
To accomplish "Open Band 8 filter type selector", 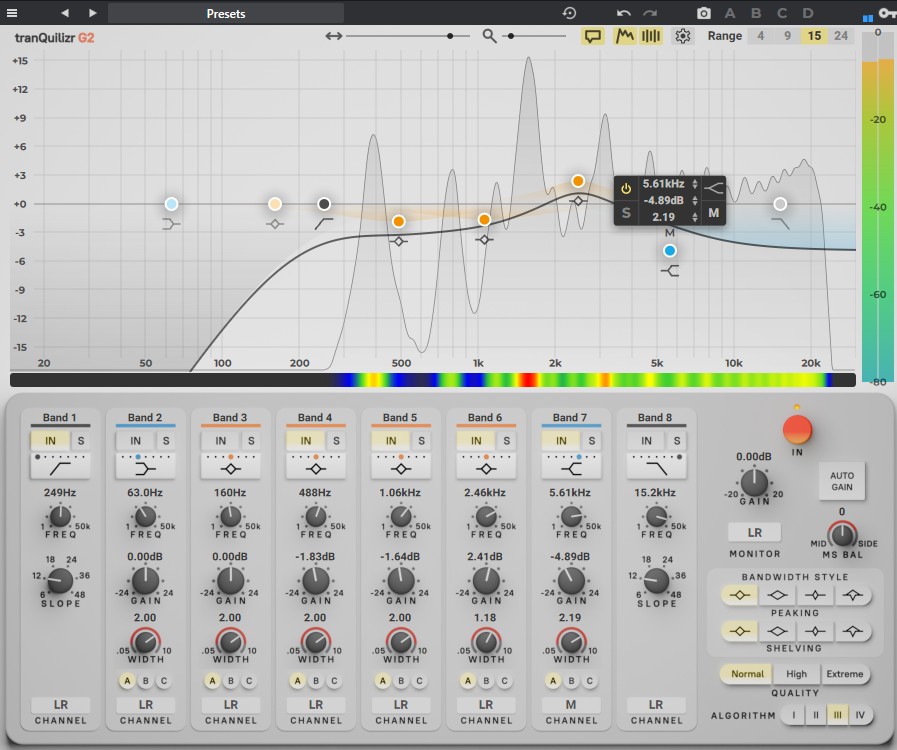I will coord(656,469).
